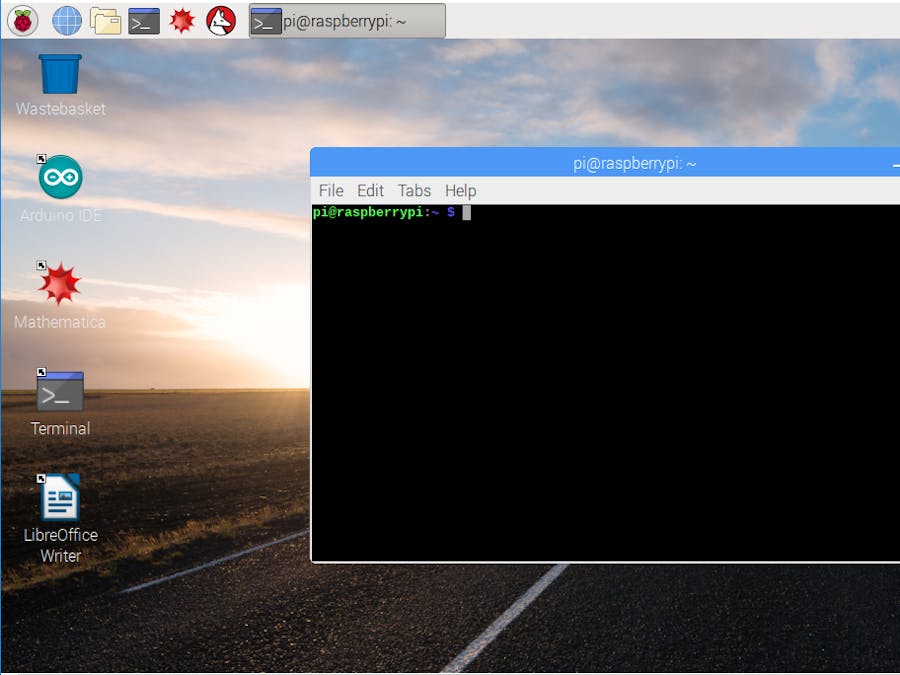Image resolution: width=900 pixels, height=675 pixels.
Task: Focus the pi@raspberrypi terminal taskbar entry
Action: [x=345, y=20]
